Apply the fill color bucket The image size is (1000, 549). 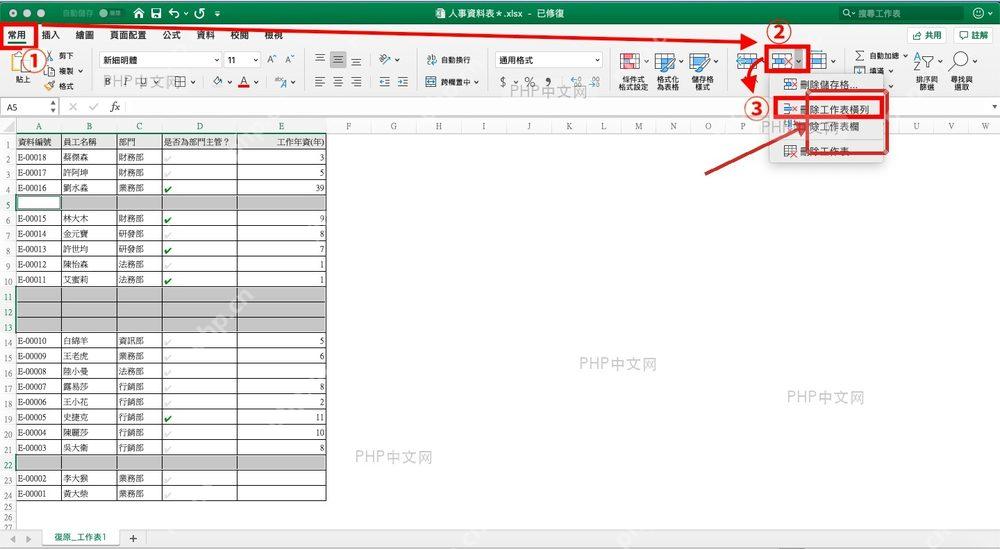pyautogui.click(x=218, y=82)
